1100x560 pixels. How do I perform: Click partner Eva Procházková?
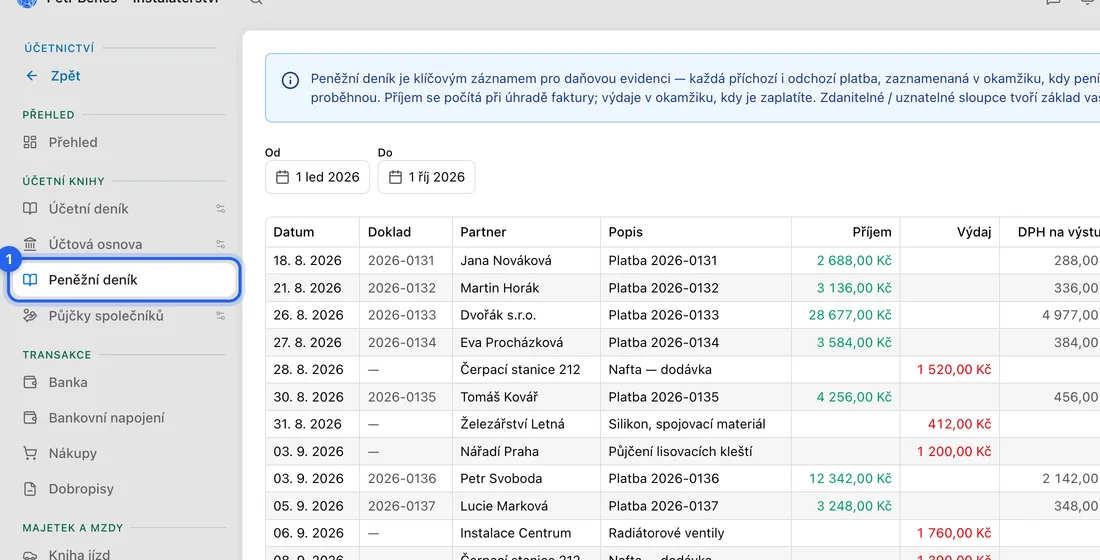(x=511, y=342)
